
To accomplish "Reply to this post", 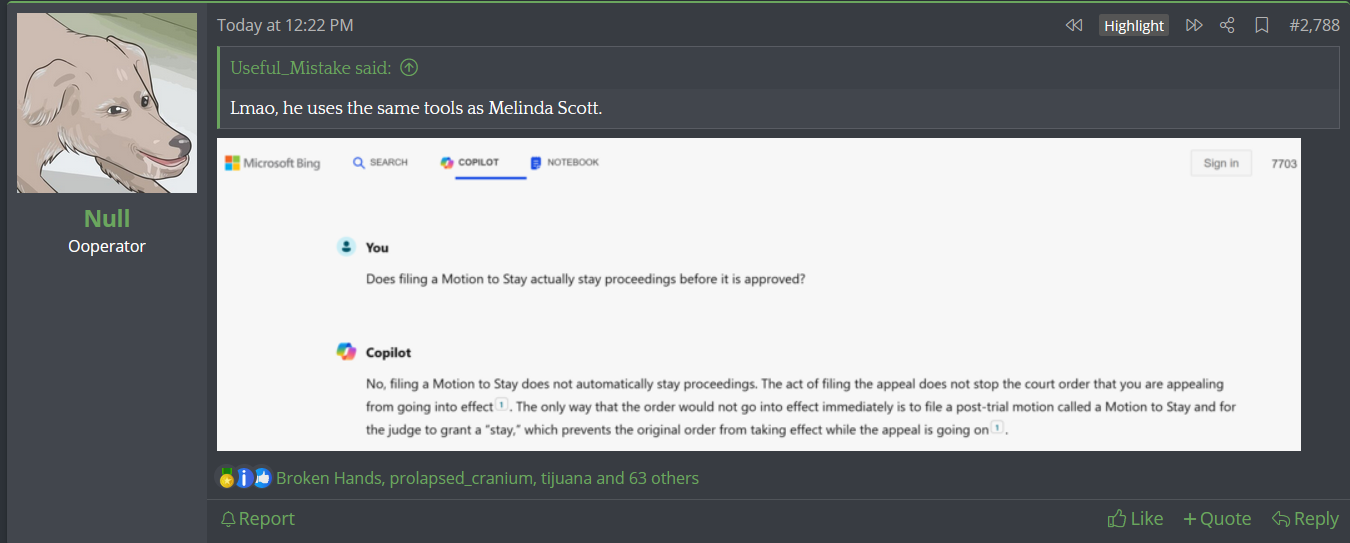I will tap(1305, 518).
